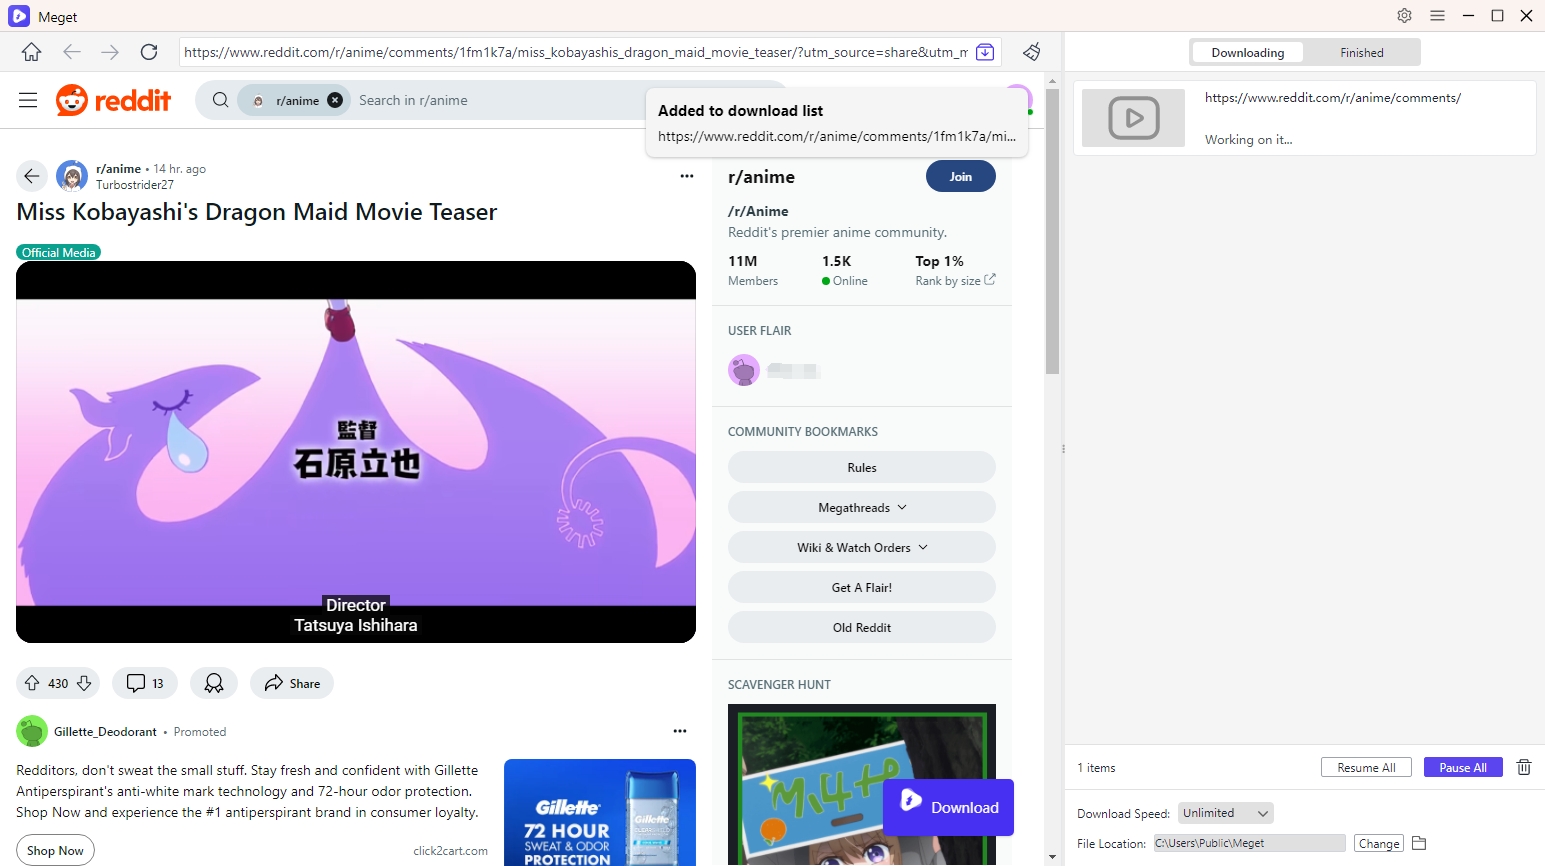
Task: Click Shop Now on Gillette ad
Action: coord(55,850)
